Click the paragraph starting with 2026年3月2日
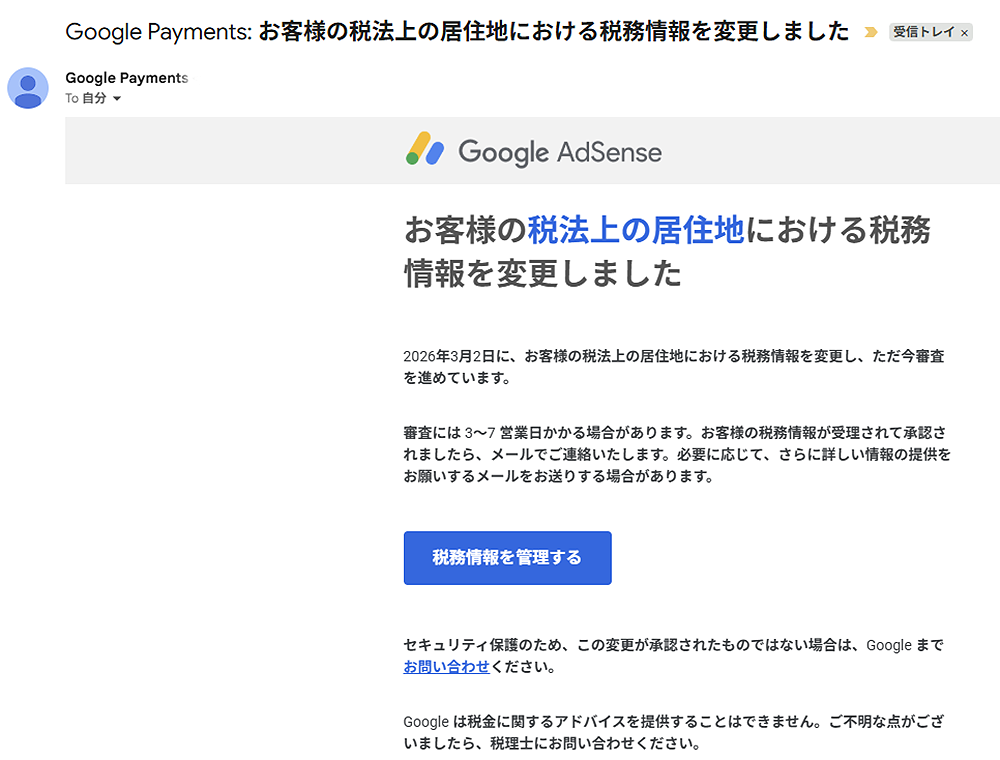This screenshot has height=760, width=1000. (x=673, y=367)
